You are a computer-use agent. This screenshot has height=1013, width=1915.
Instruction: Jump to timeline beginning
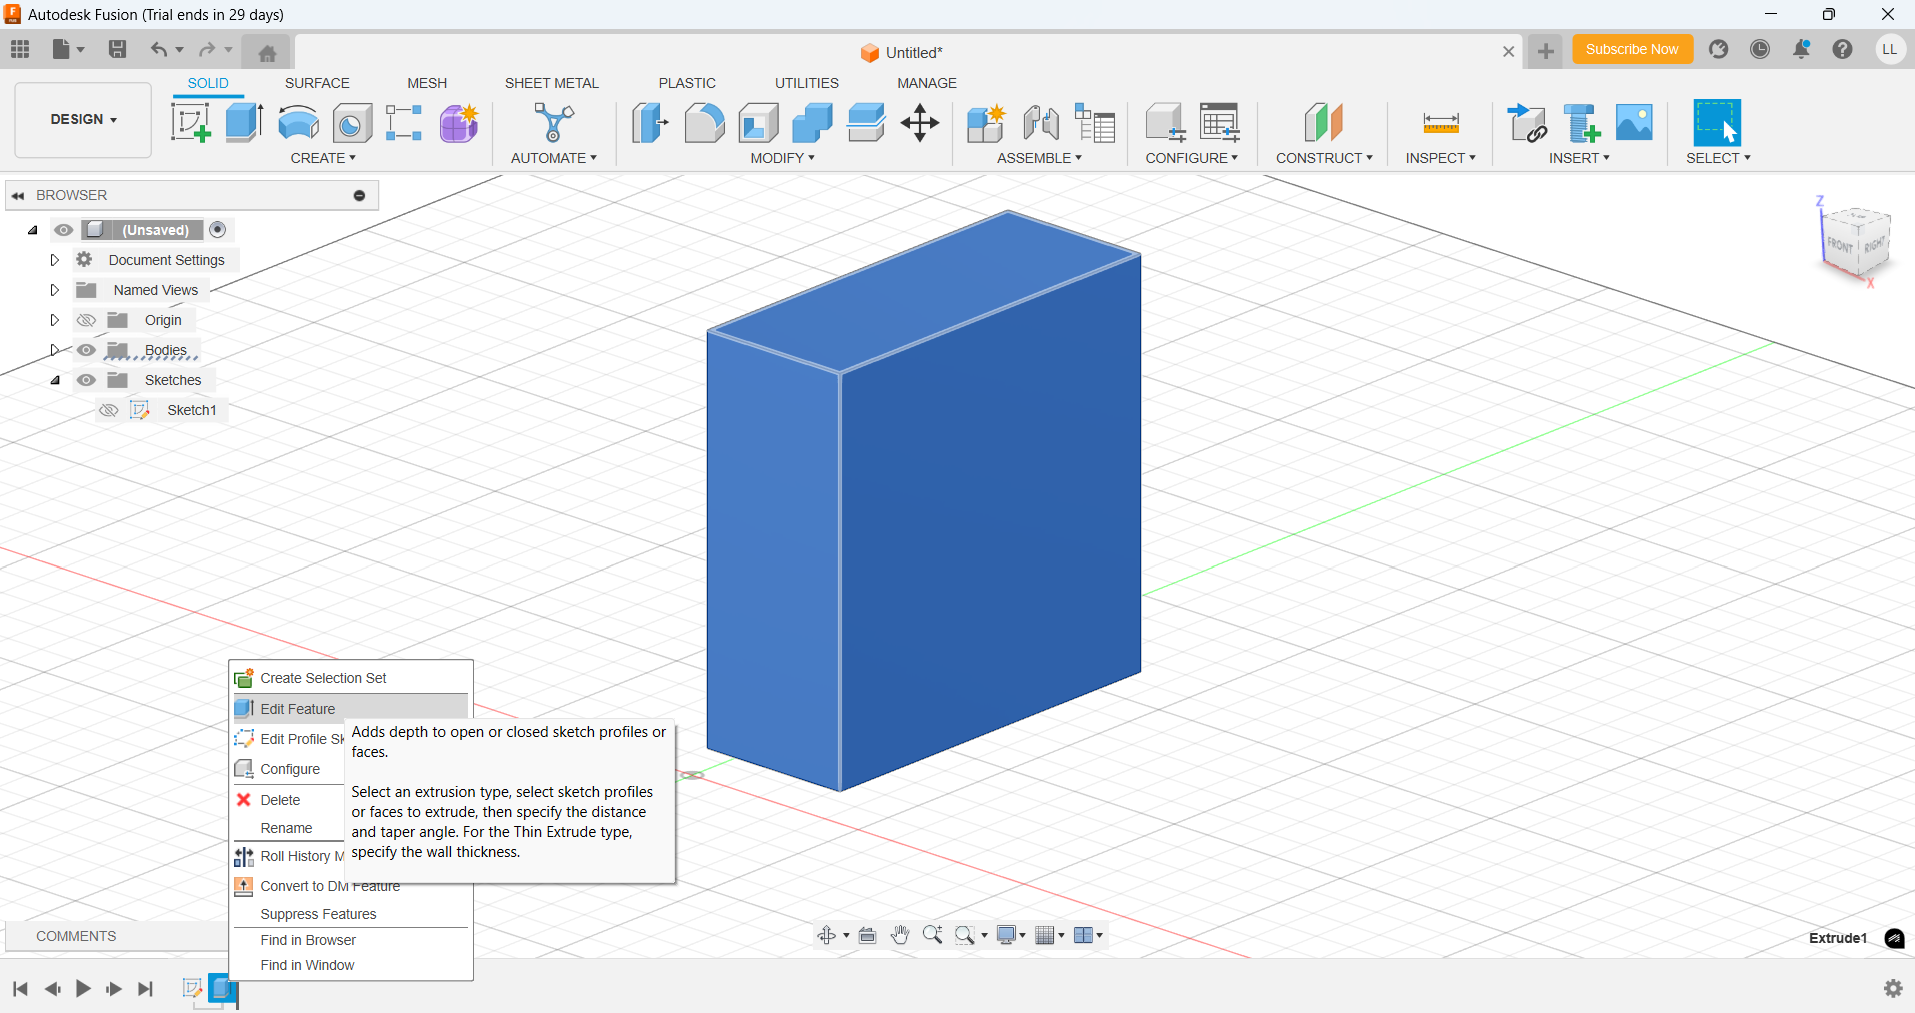point(20,989)
